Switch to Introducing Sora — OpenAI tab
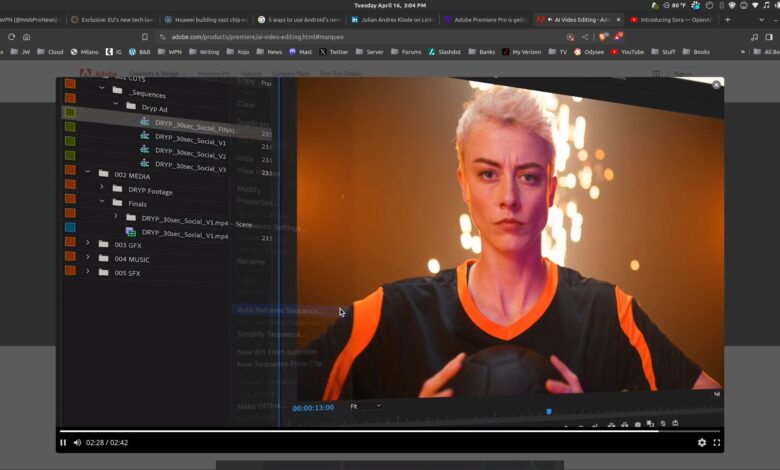The width and height of the screenshot is (780, 470). (672, 20)
